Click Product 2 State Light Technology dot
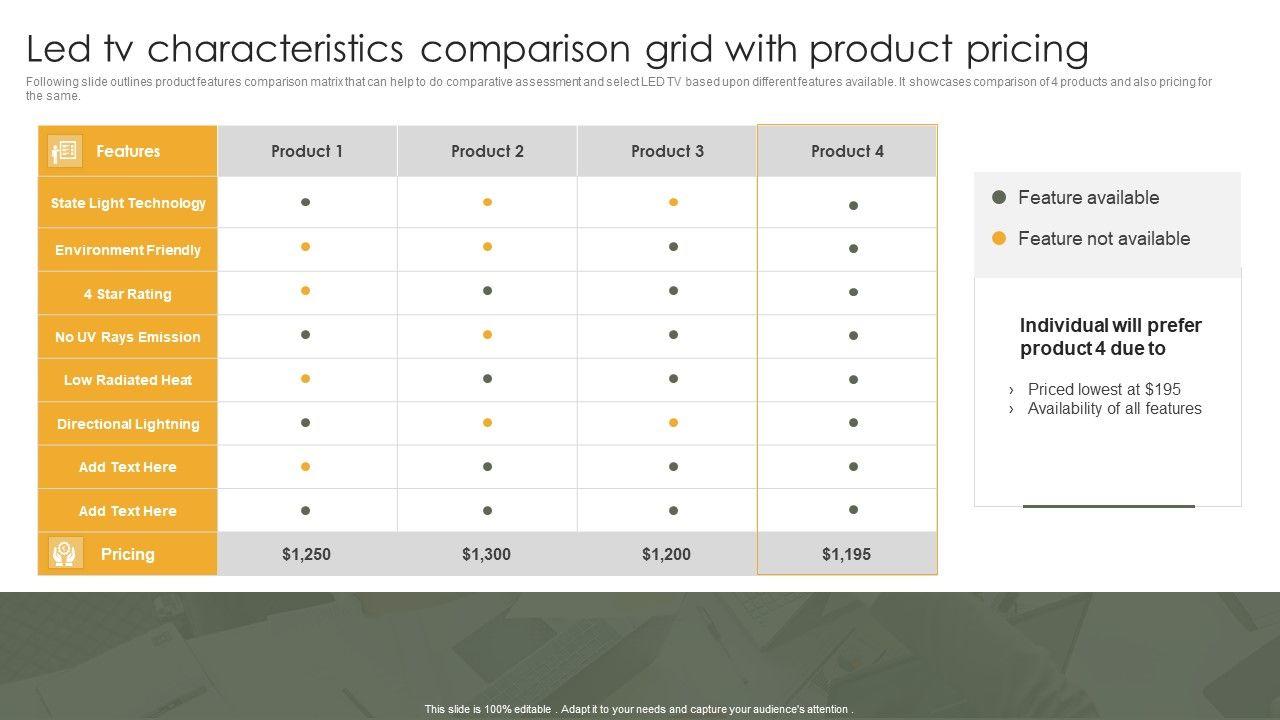The width and height of the screenshot is (1280, 720). point(487,202)
